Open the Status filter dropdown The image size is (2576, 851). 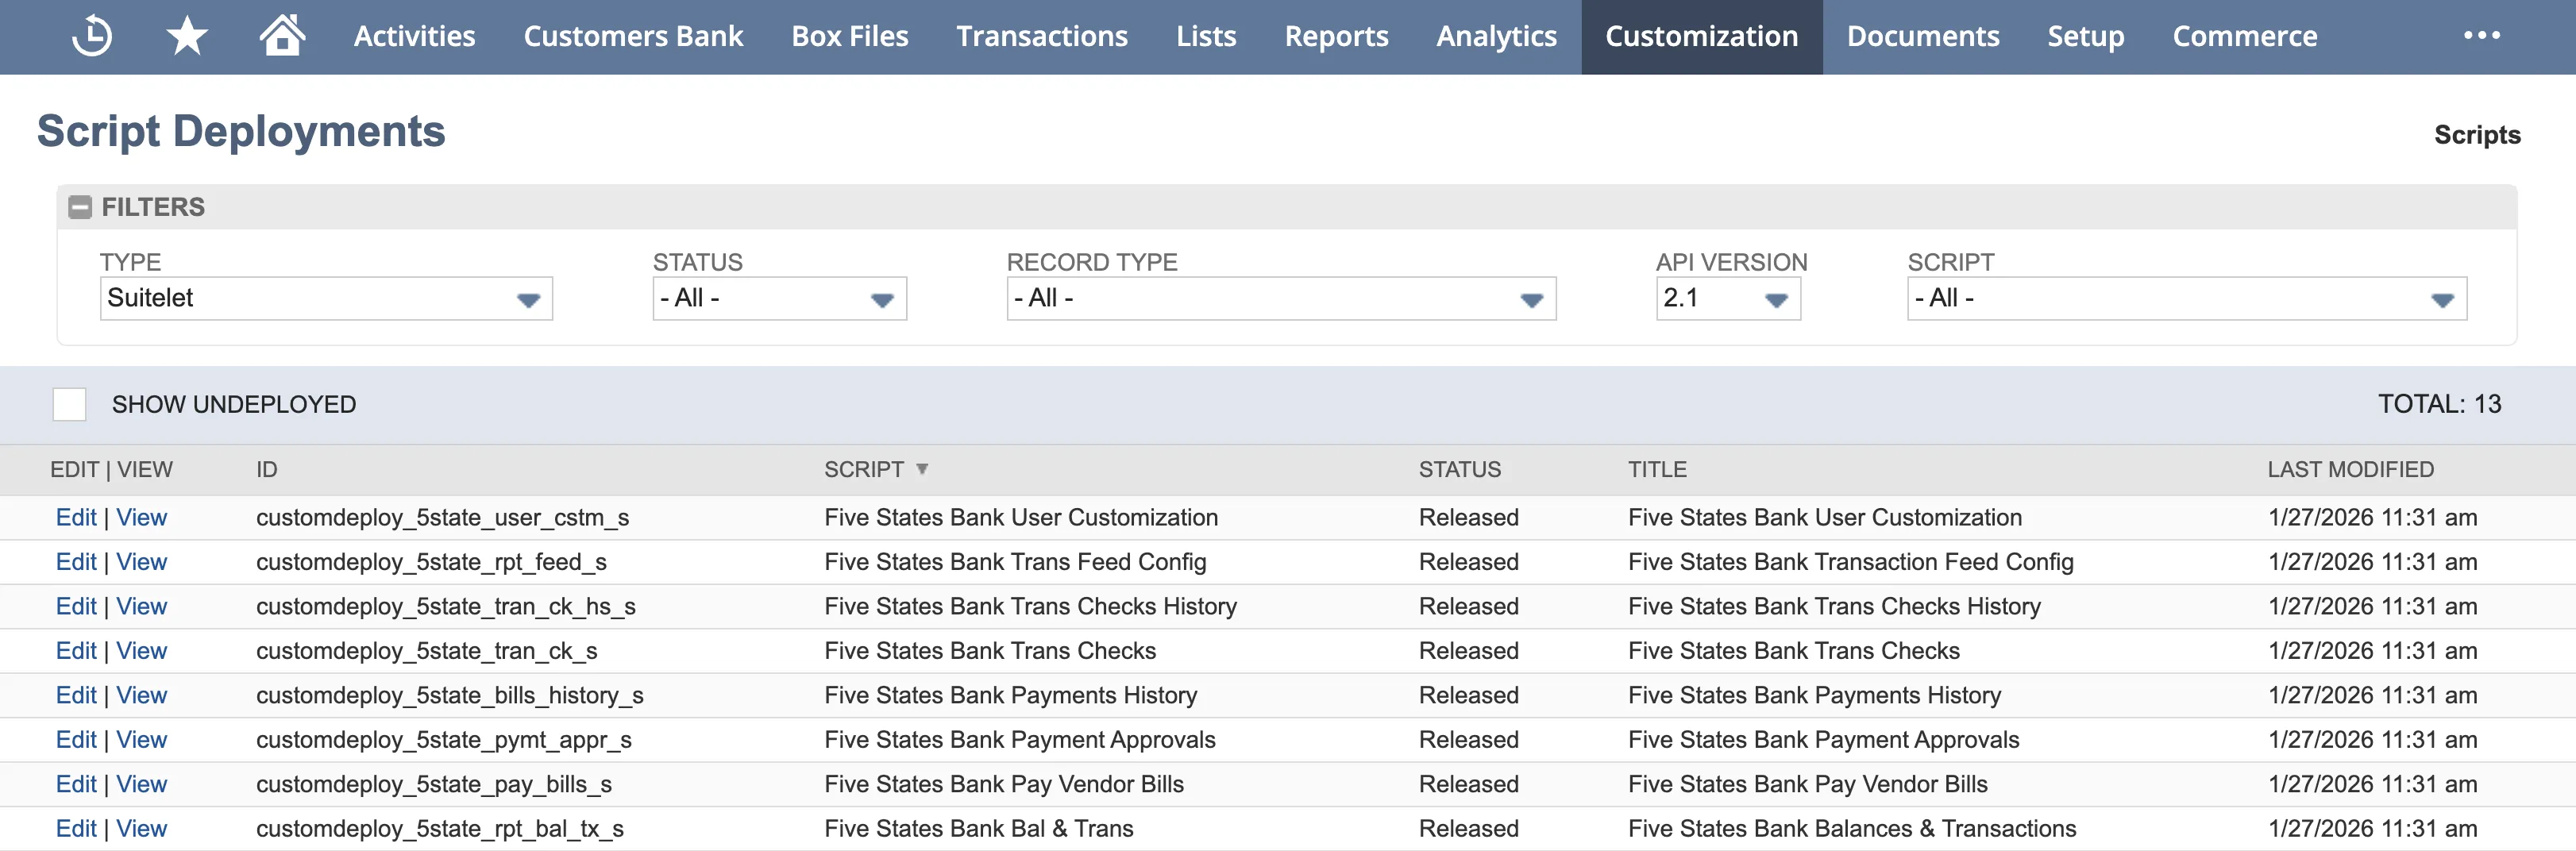(779, 299)
